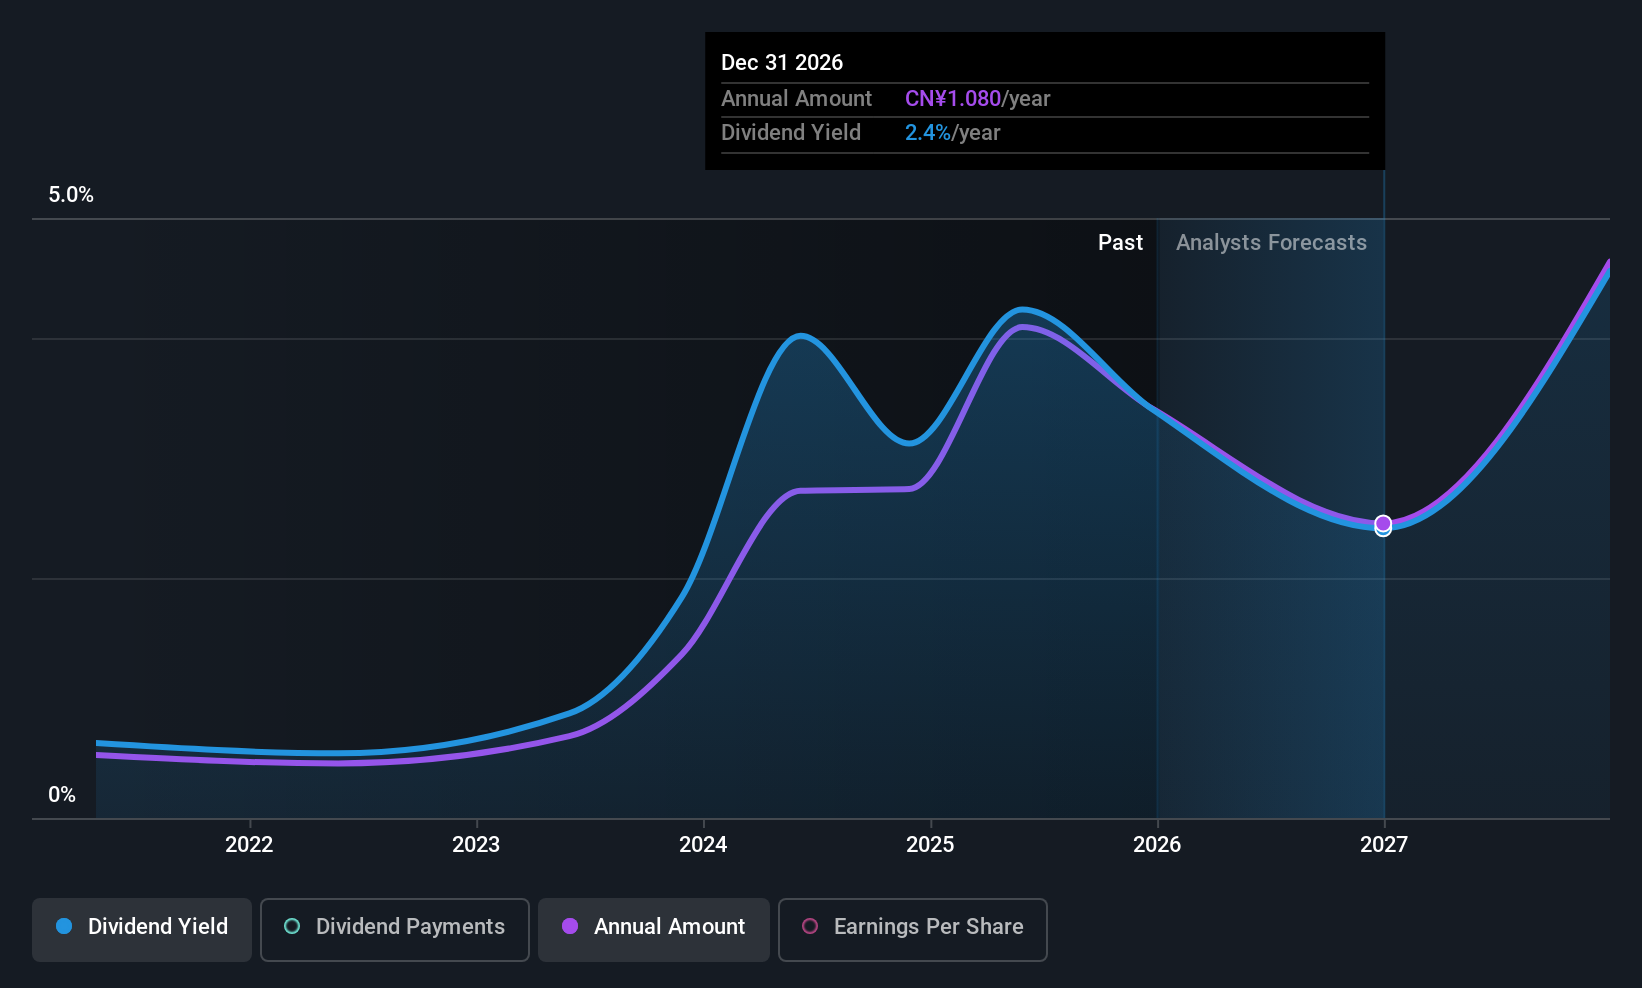Click the Dec 31 2026 tooltip header

[782, 62]
